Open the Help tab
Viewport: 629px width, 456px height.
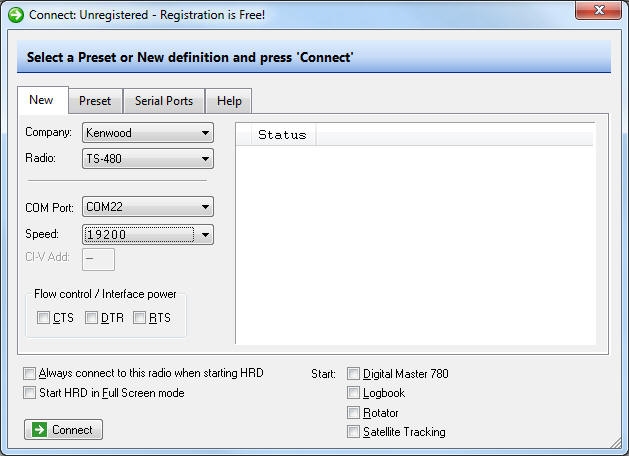click(x=229, y=101)
